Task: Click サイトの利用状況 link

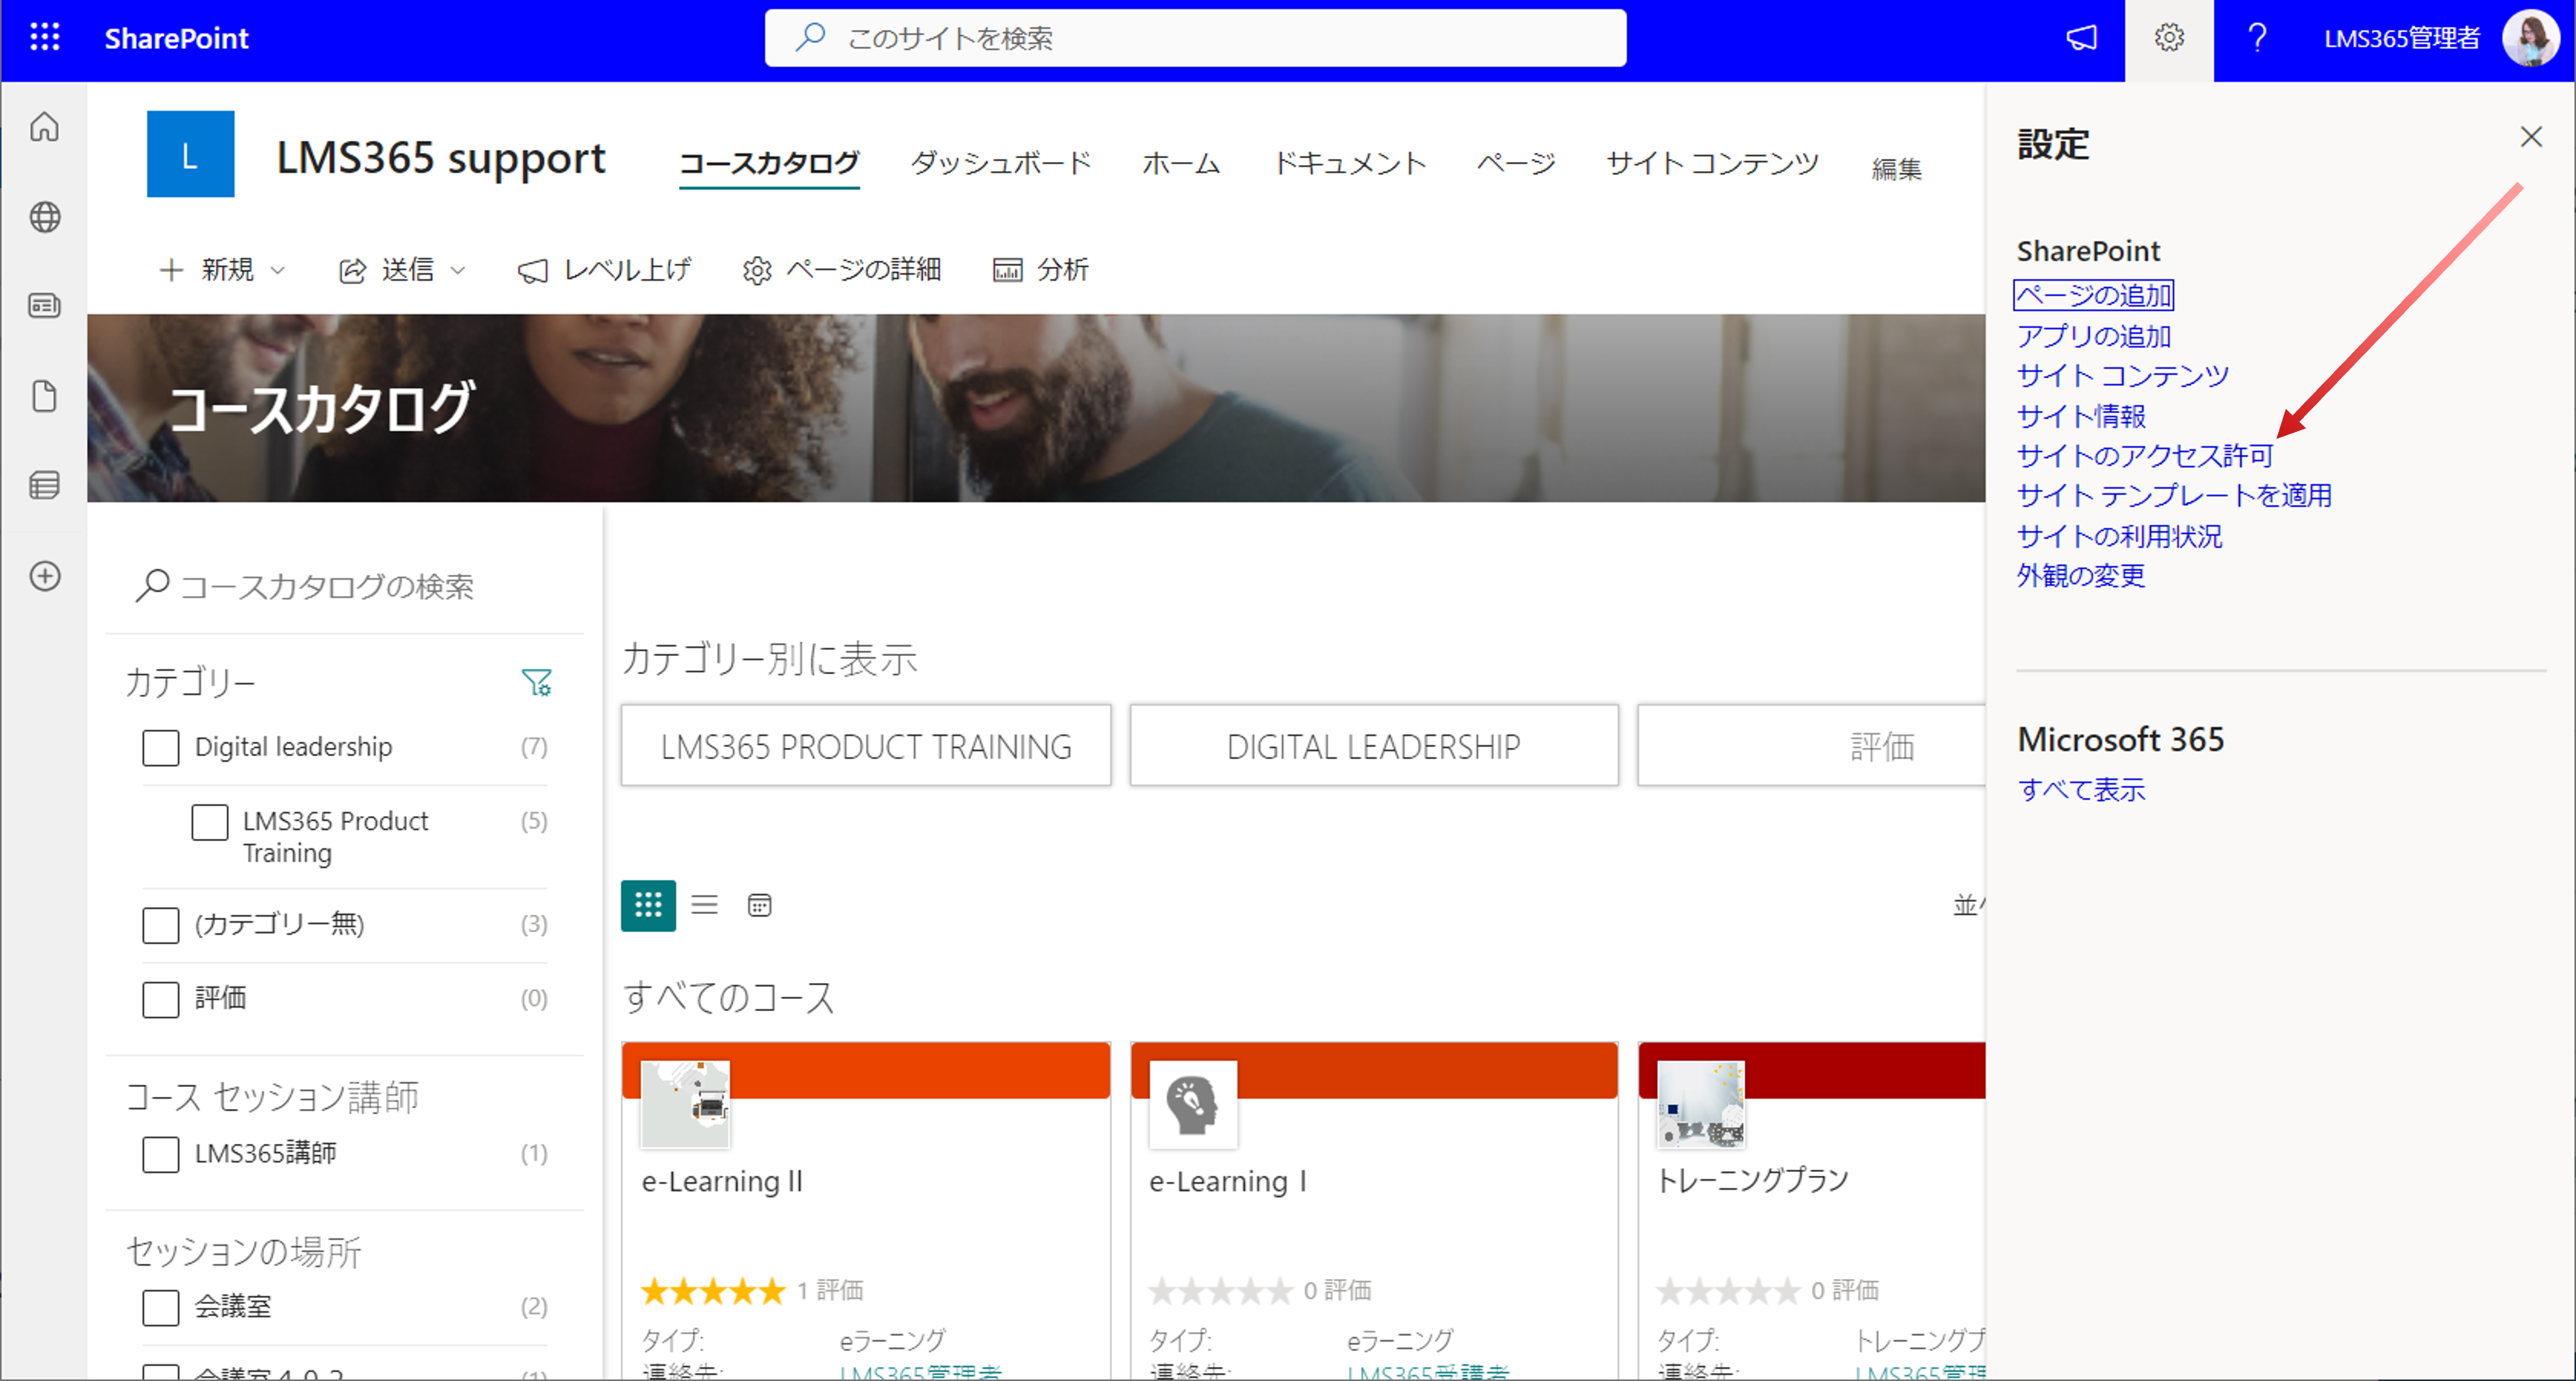Action: [2119, 536]
